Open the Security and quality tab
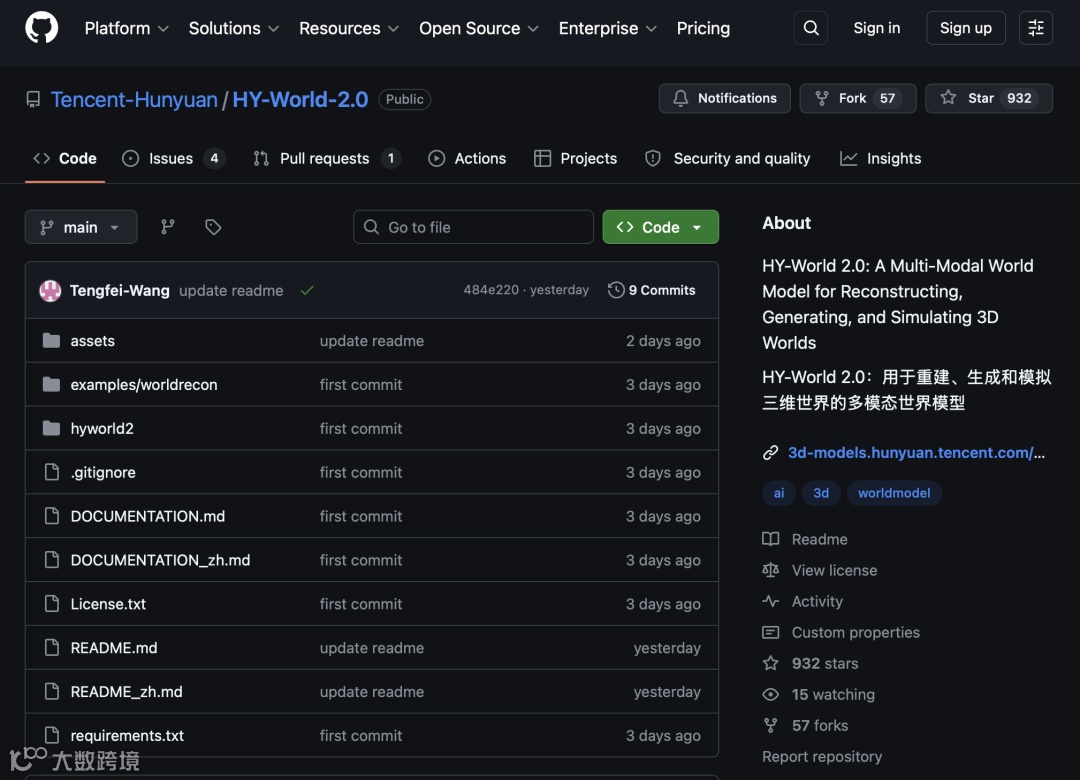1080x780 pixels. (x=727, y=158)
